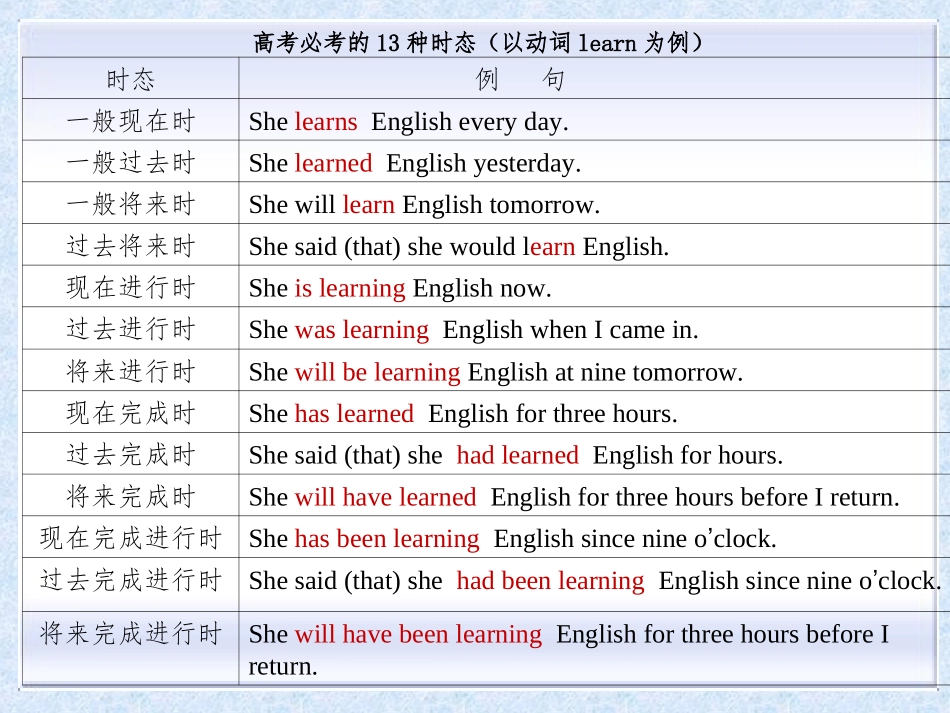Click sentence 'She learns English every day.'

408,122
